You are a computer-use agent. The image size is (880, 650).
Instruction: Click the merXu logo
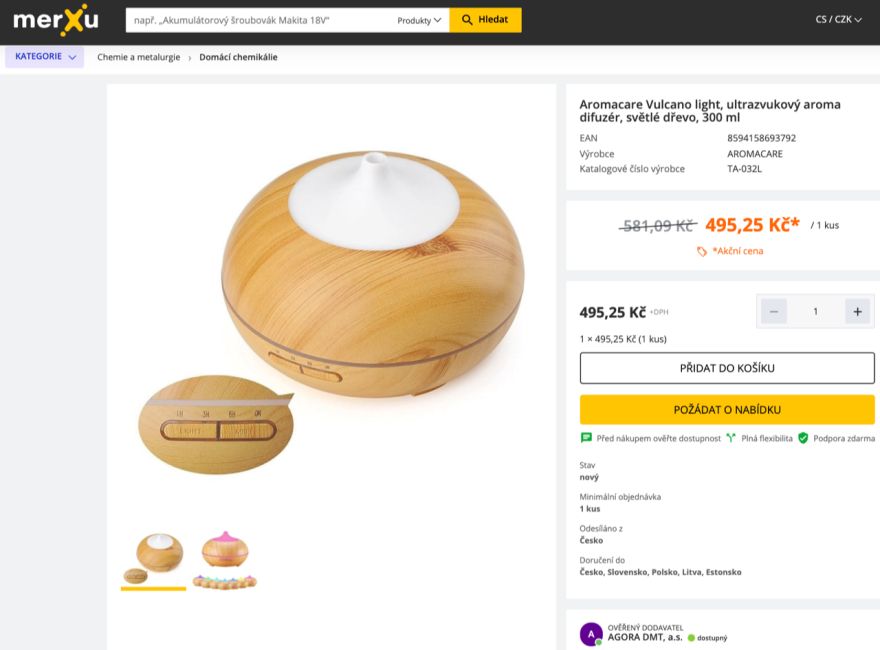56,19
